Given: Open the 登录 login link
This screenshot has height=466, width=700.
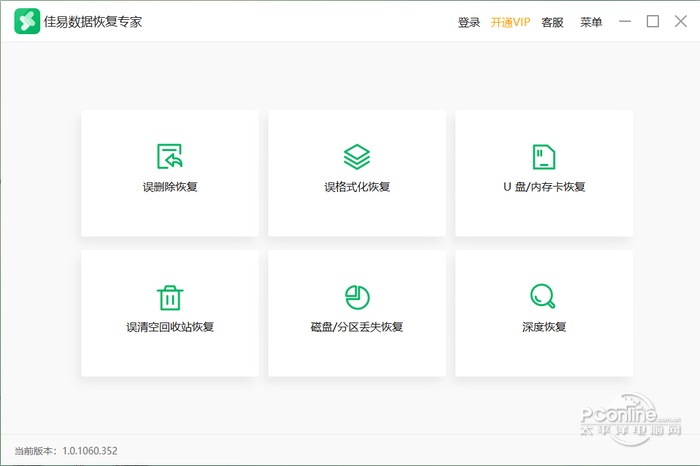Looking at the screenshot, I should [469, 22].
